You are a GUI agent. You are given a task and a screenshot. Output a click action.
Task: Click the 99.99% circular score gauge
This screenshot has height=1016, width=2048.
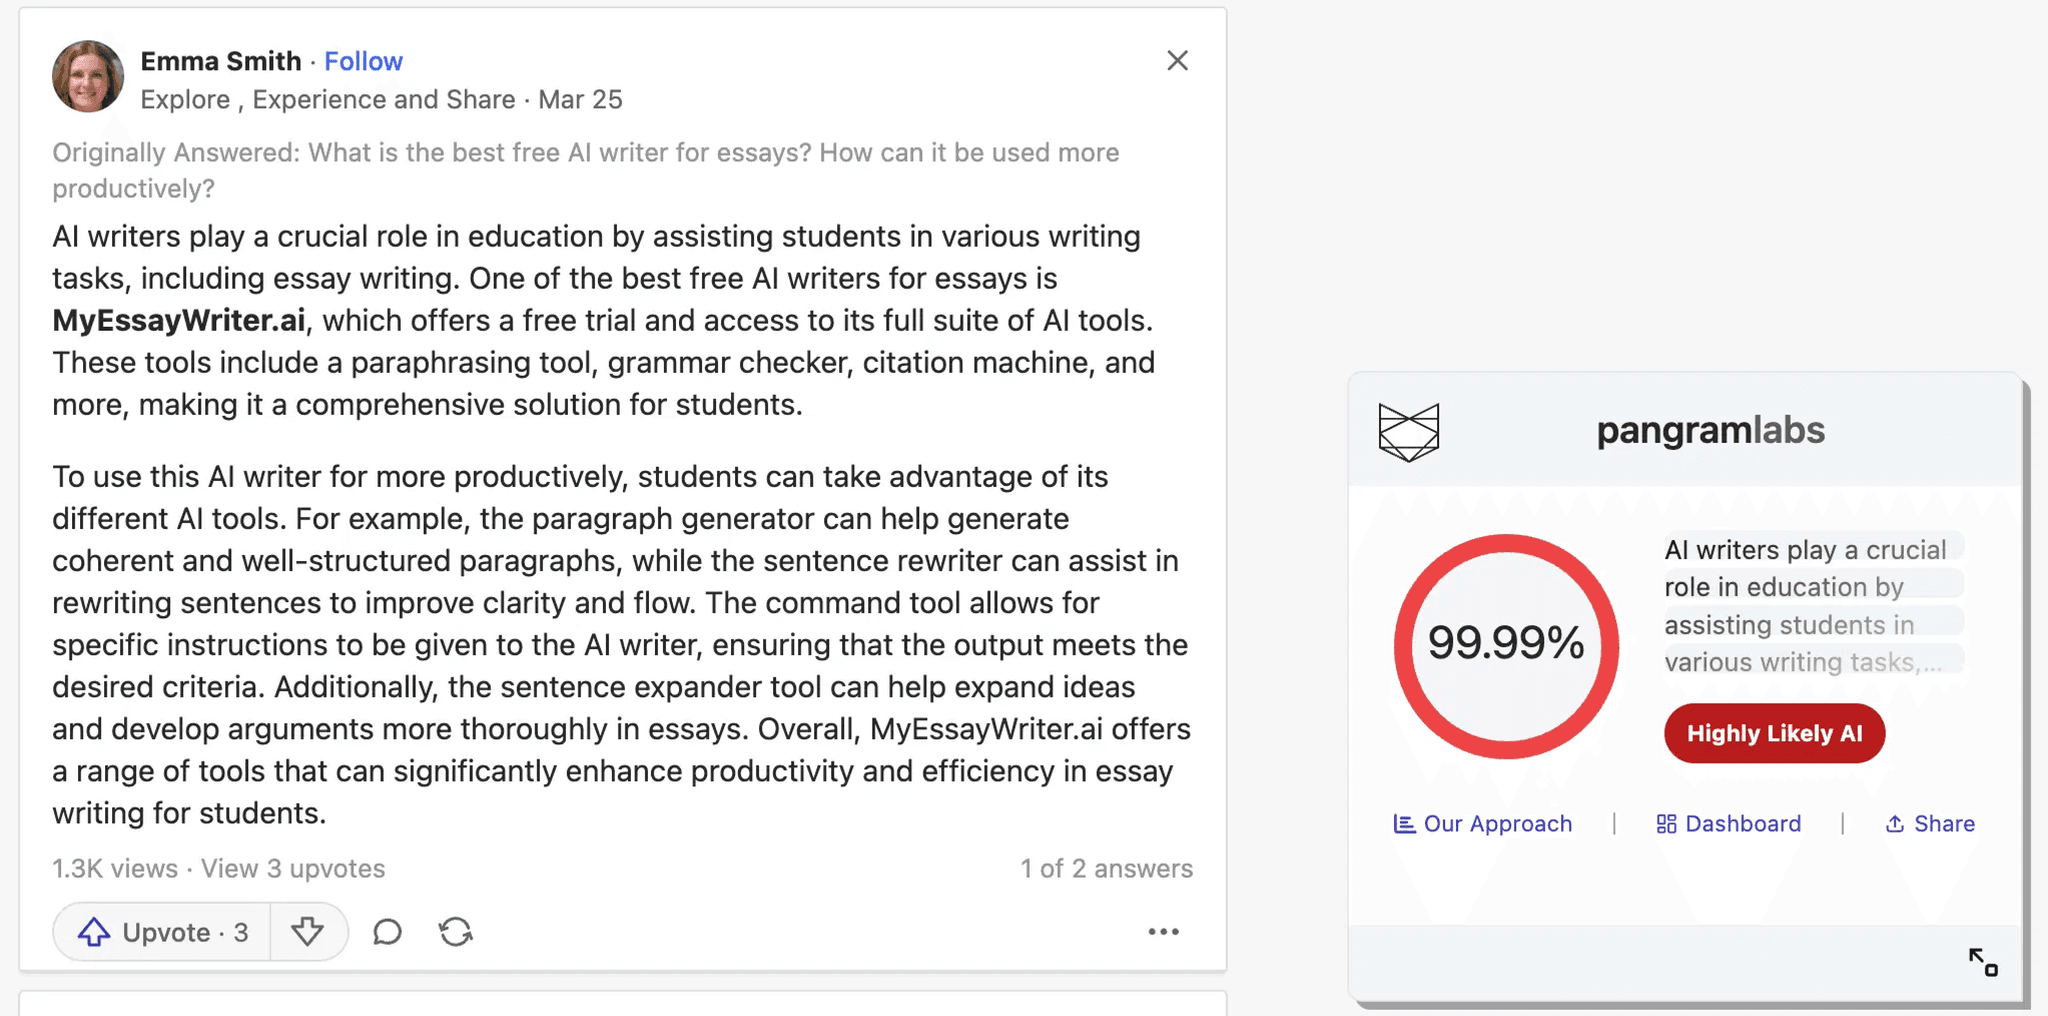click(x=1506, y=646)
